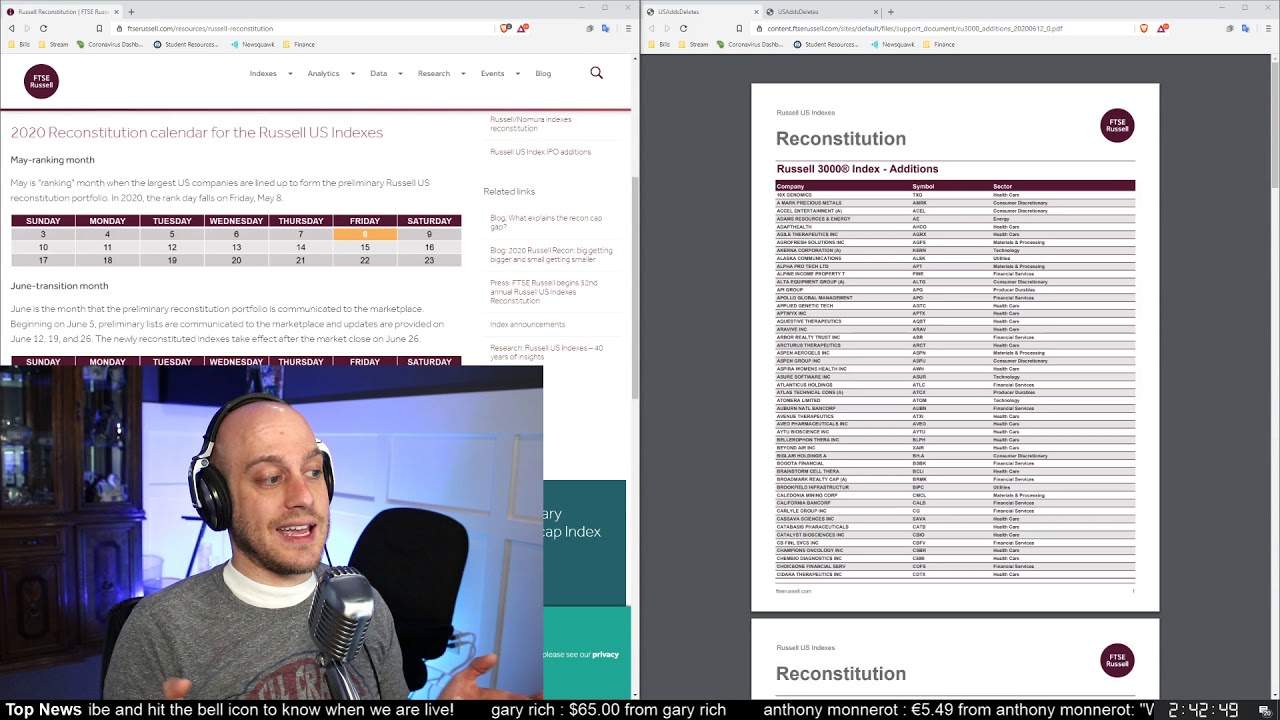
Task: Open the website search magnifier icon
Action: point(597,73)
